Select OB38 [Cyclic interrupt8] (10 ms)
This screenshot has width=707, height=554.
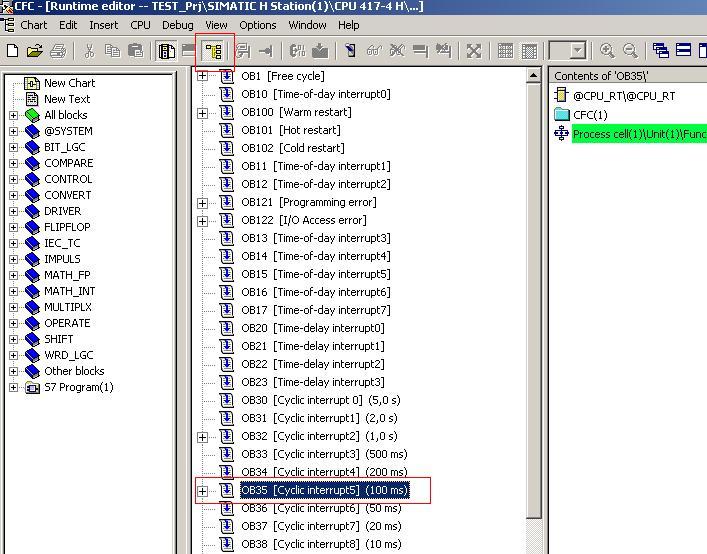click(321, 544)
